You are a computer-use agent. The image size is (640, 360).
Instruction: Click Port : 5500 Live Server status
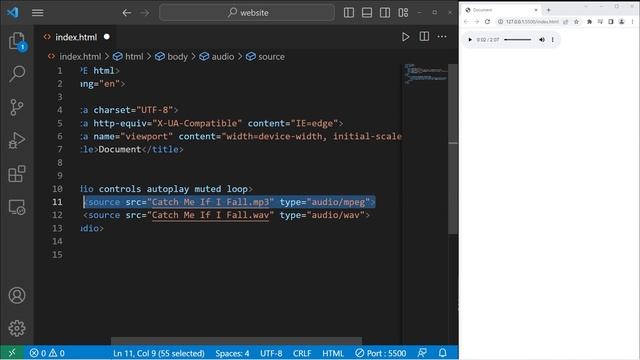380,353
